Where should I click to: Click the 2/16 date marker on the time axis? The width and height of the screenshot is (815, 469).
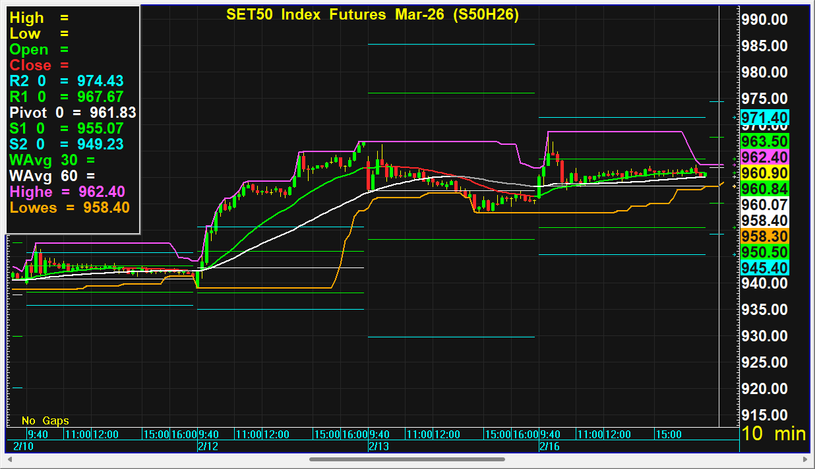[x=549, y=446]
